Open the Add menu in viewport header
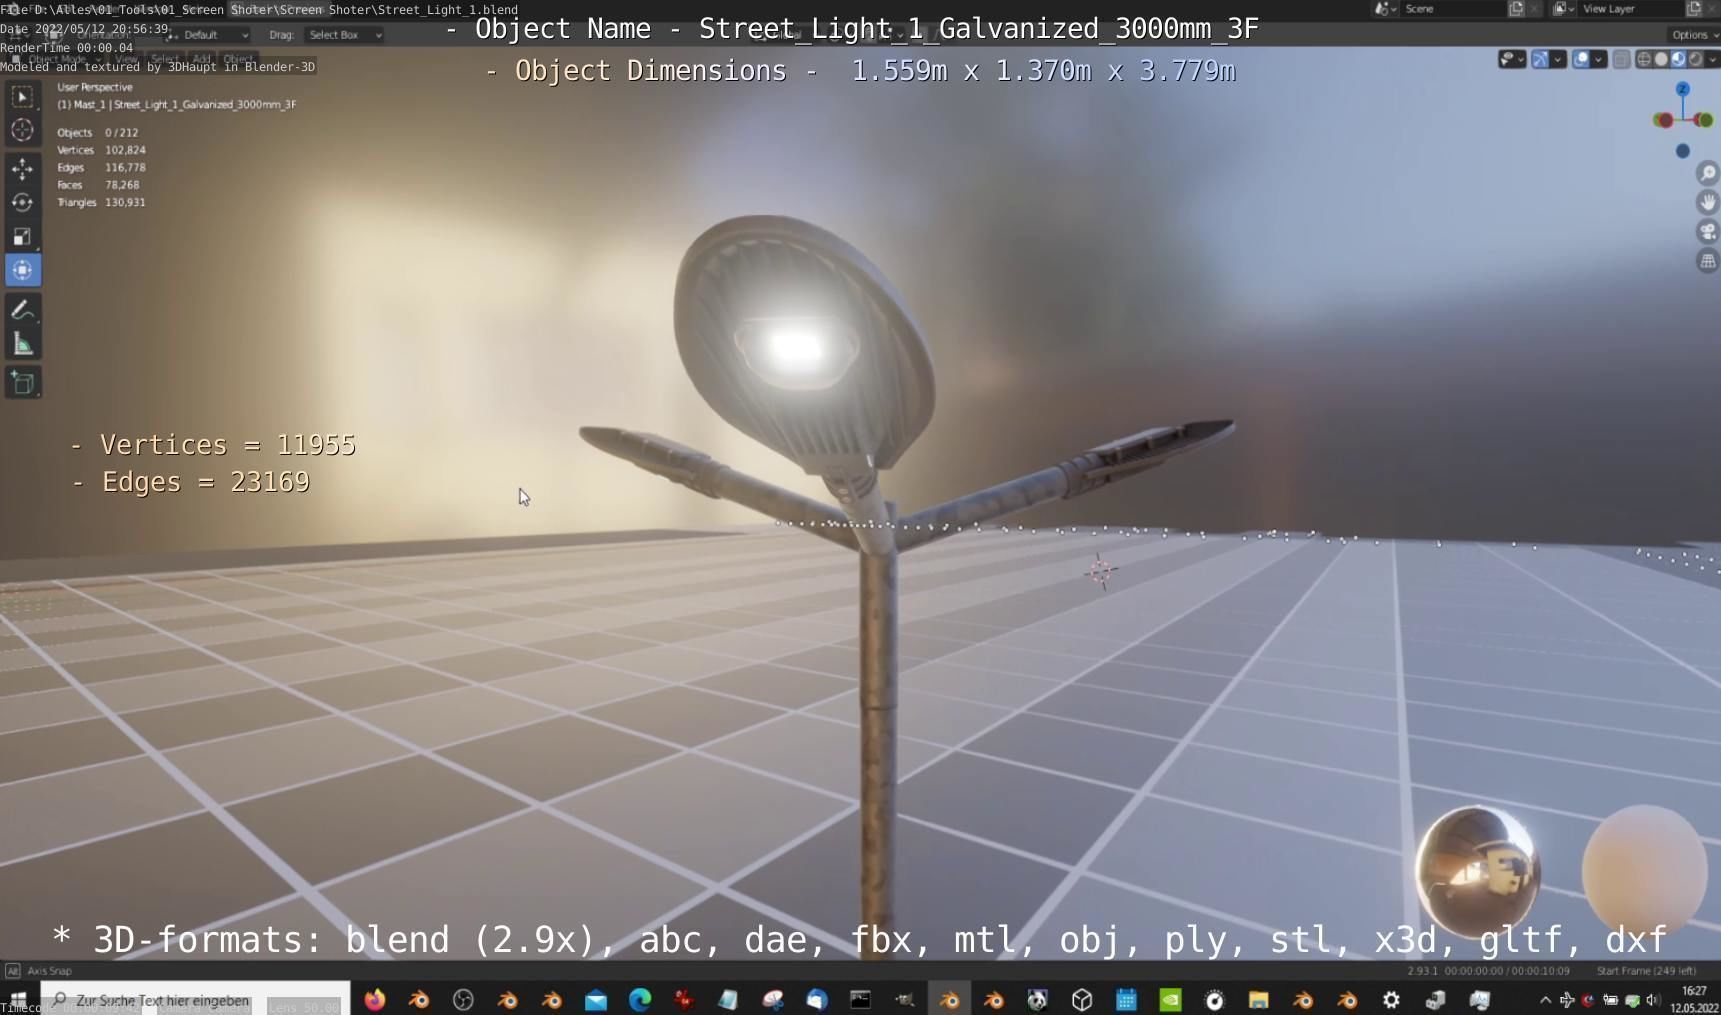Screen dimensions: 1721x1015 tap(201, 60)
